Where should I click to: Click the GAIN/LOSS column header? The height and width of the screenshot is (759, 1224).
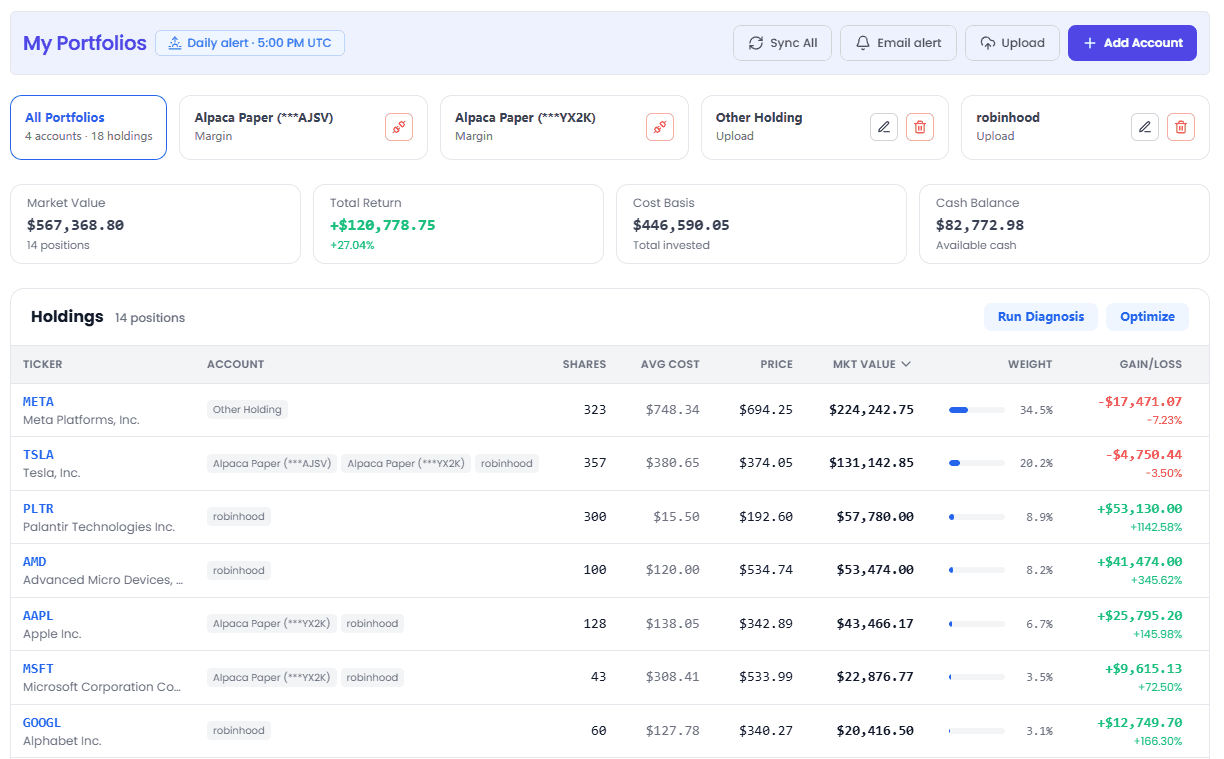(1151, 364)
